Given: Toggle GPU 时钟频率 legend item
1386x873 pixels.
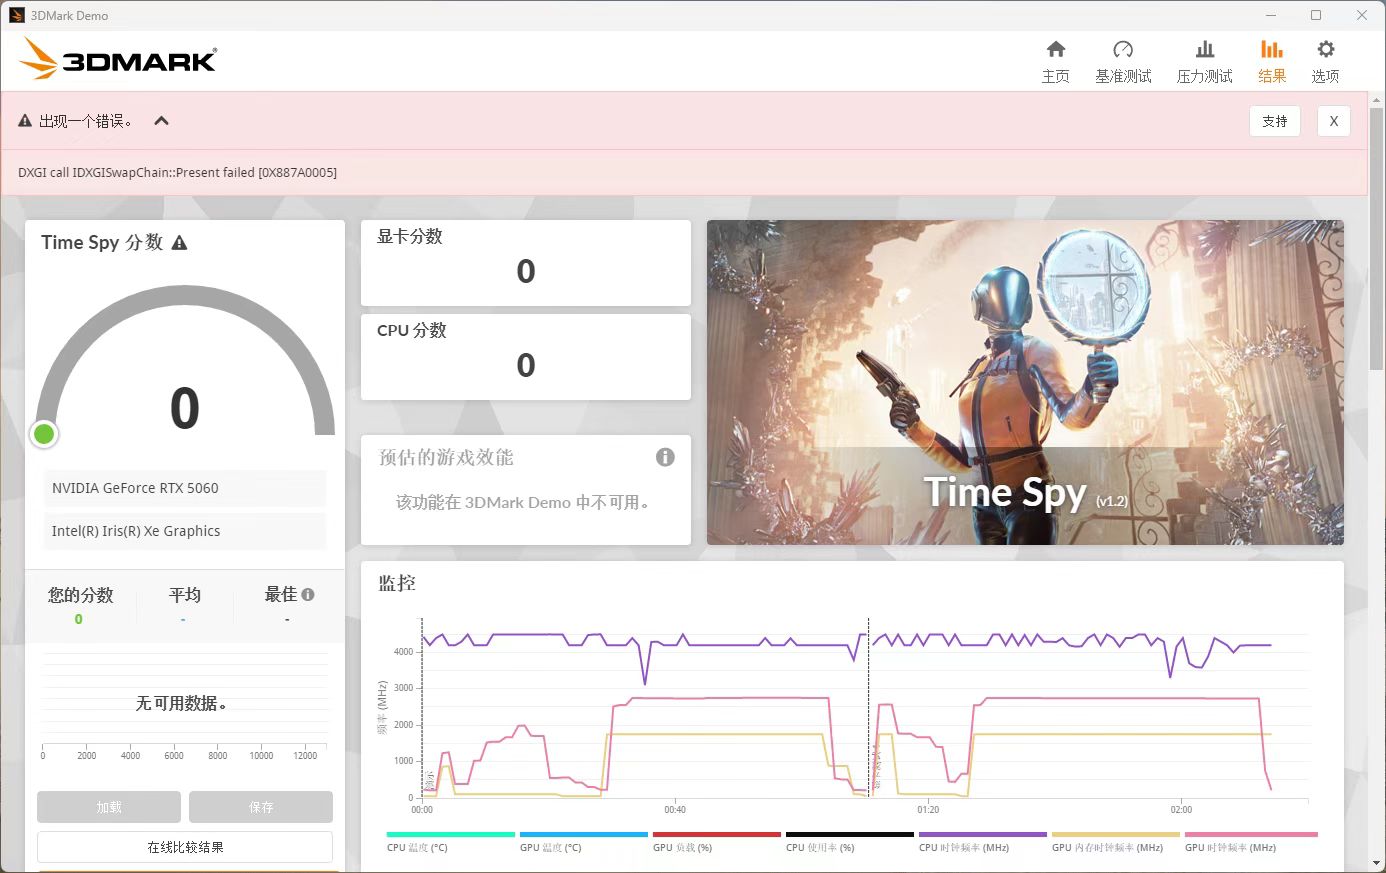Looking at the screenshot, I should point(1251,841).
